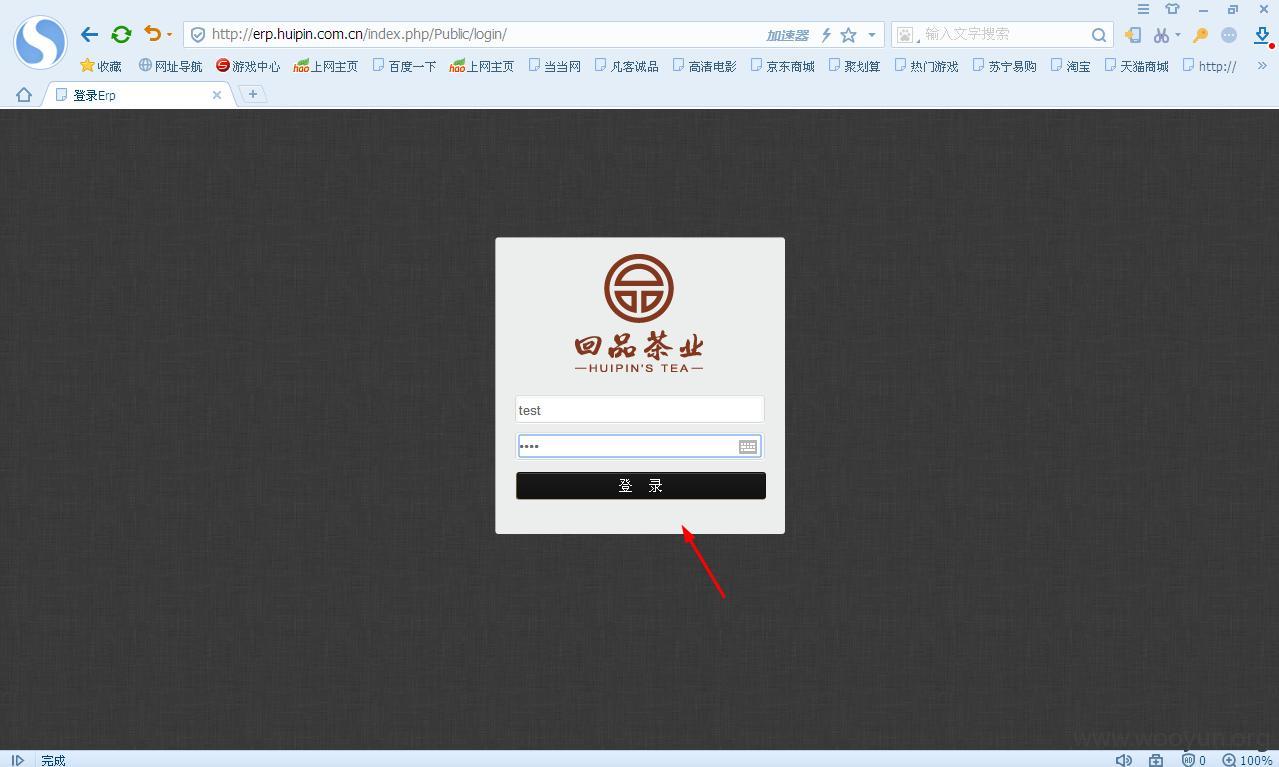
Task: Click the password field
Action: pyautogui.click(x=640, y=446)
